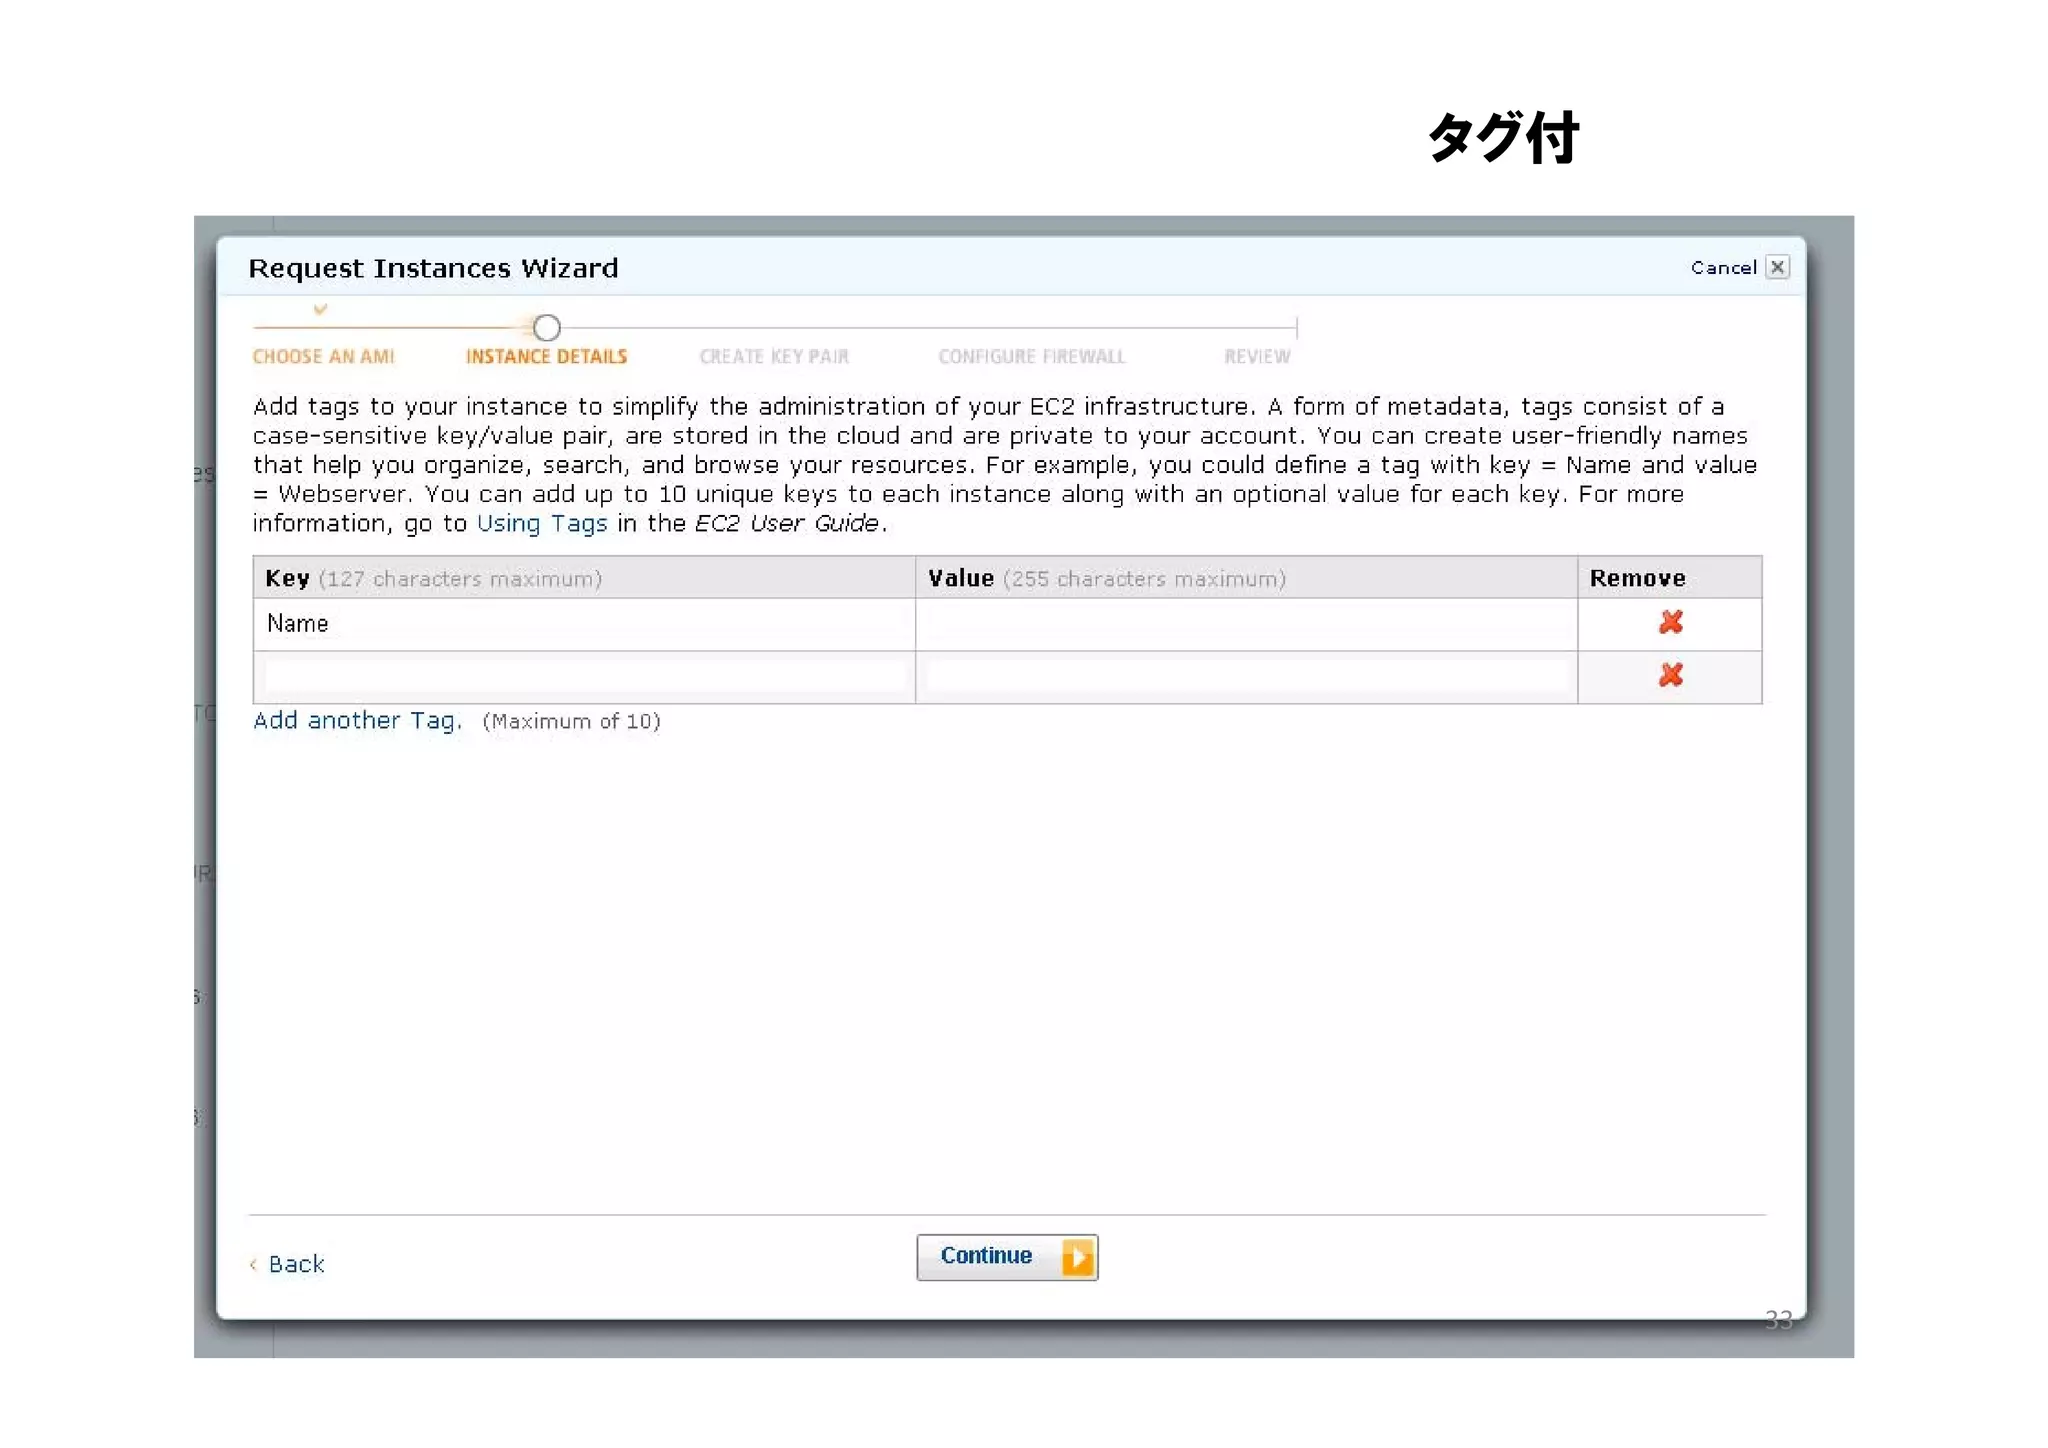
Task: Open the Using Tags guide link
Action: coord(541,523)
